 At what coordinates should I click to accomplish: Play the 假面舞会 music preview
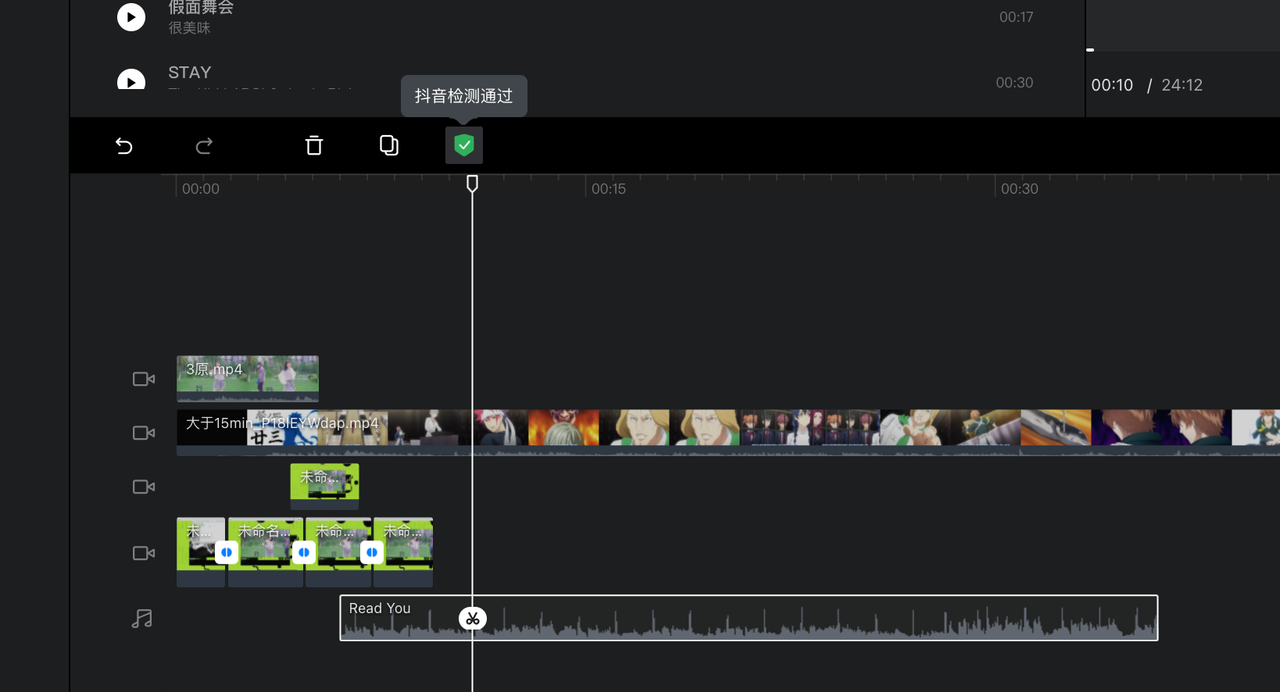(x=131, y=17)
